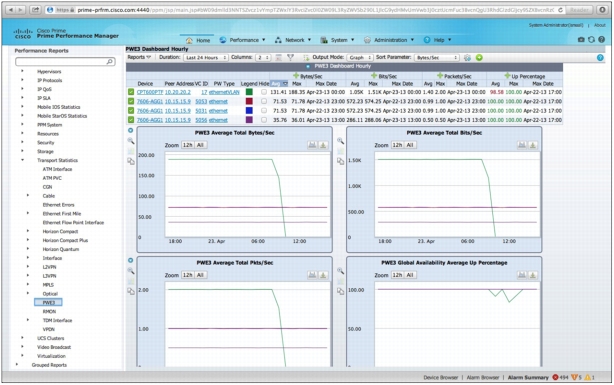Click the blue help icon in the report toolbar

coord(600,58)
